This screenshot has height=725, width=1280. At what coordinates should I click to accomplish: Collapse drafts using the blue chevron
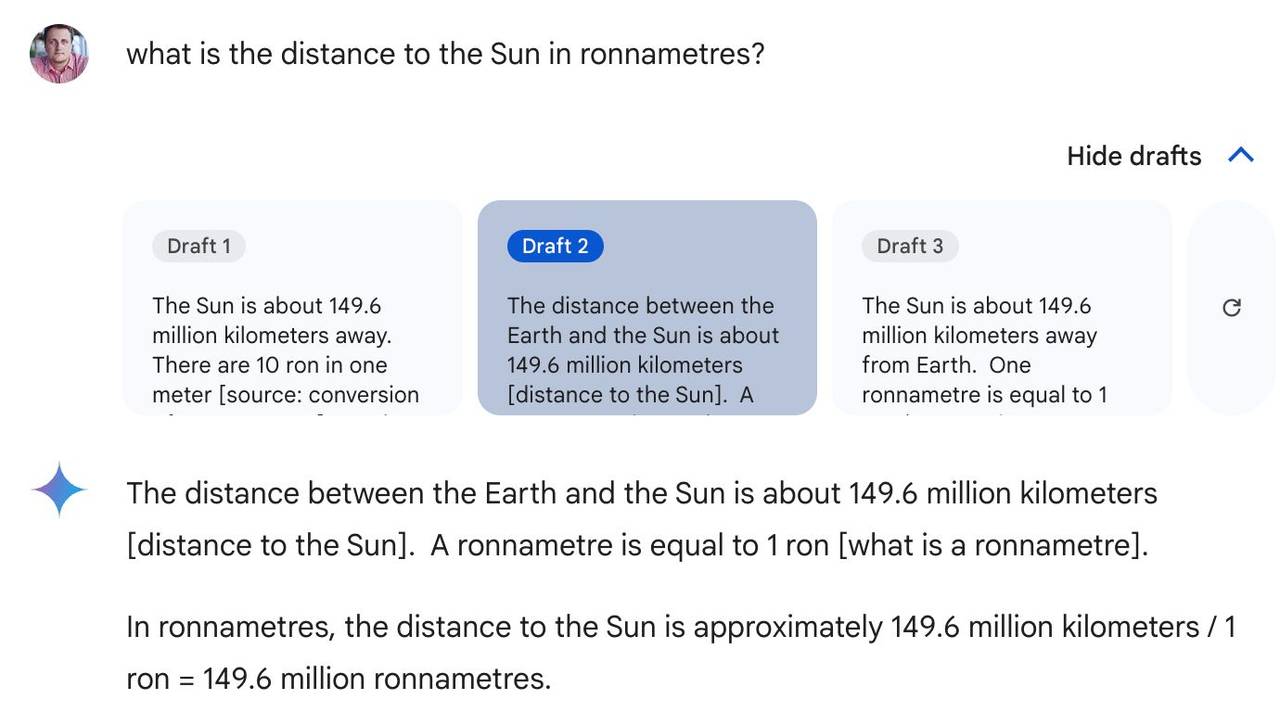click(x=1240, y=156)
